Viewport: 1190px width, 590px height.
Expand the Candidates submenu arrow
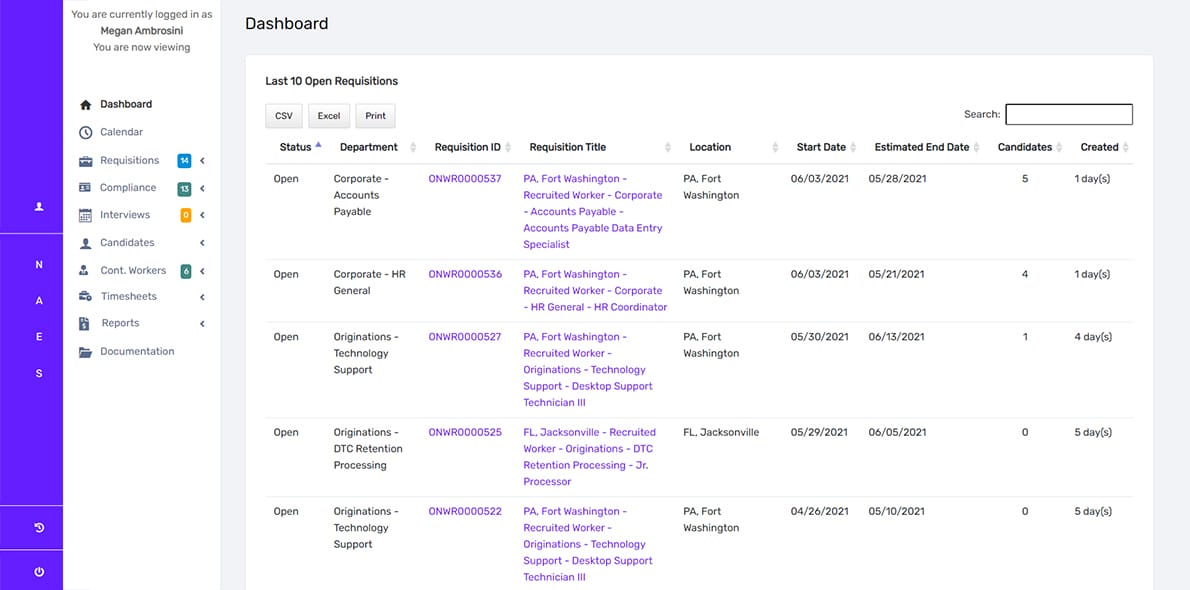coord(202,243)
